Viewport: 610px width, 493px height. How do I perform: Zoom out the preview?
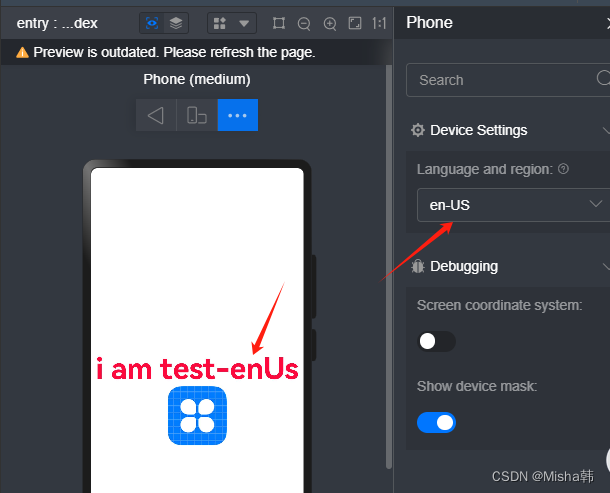click(x=304, y=24)
